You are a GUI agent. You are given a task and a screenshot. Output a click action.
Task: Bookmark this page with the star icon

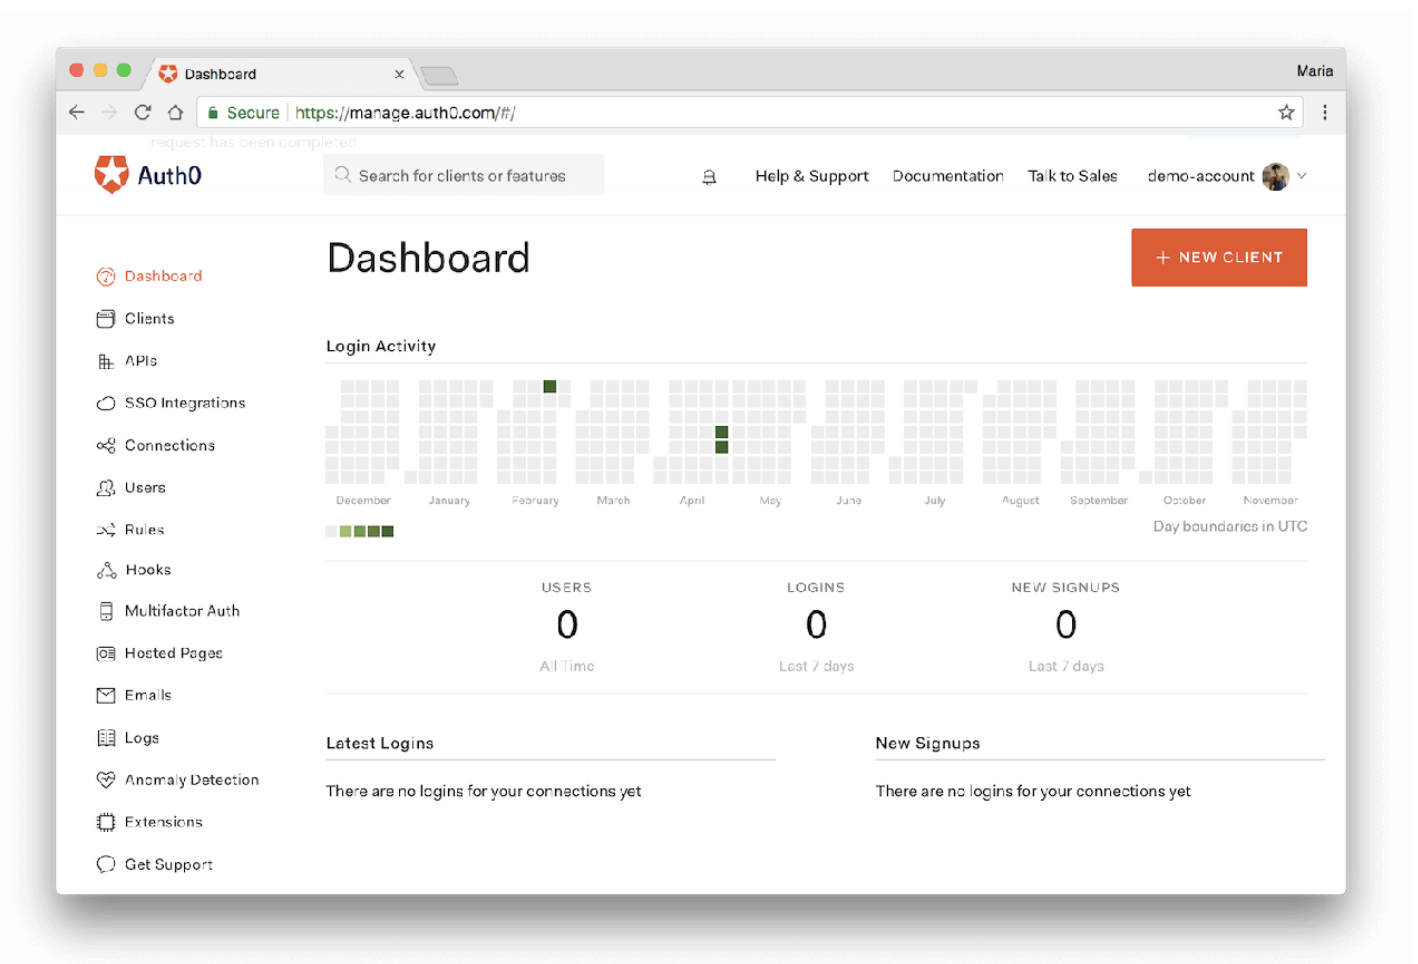point(1286,113)
